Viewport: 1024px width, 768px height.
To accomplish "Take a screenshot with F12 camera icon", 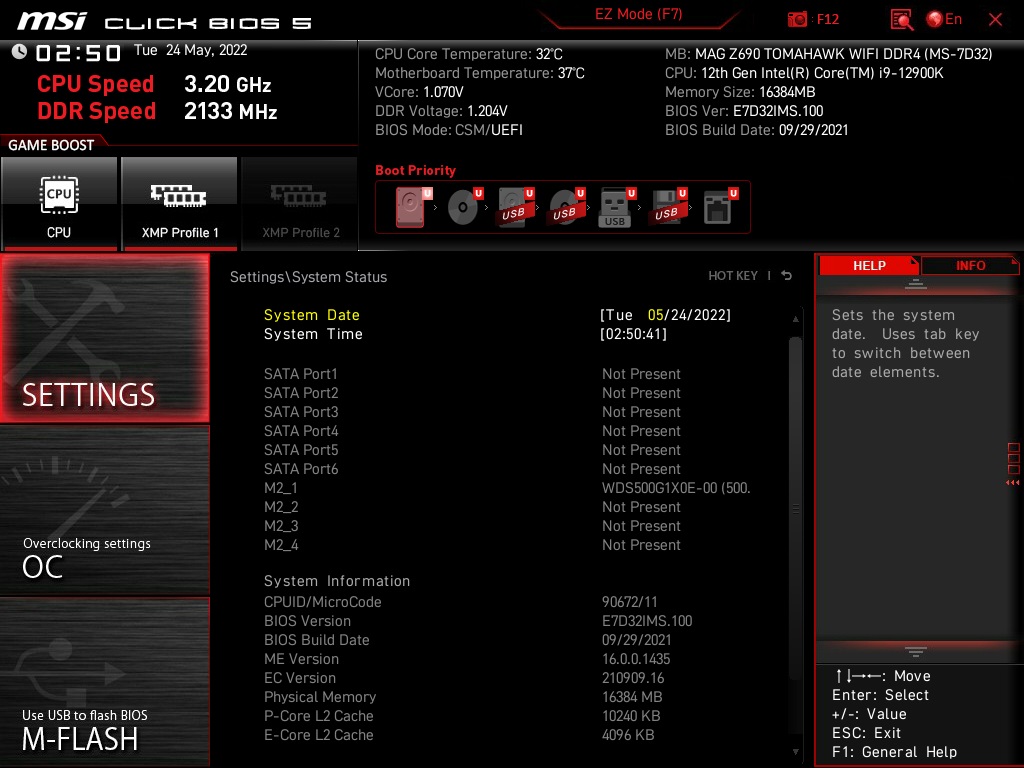I will [x=797, y=19].
